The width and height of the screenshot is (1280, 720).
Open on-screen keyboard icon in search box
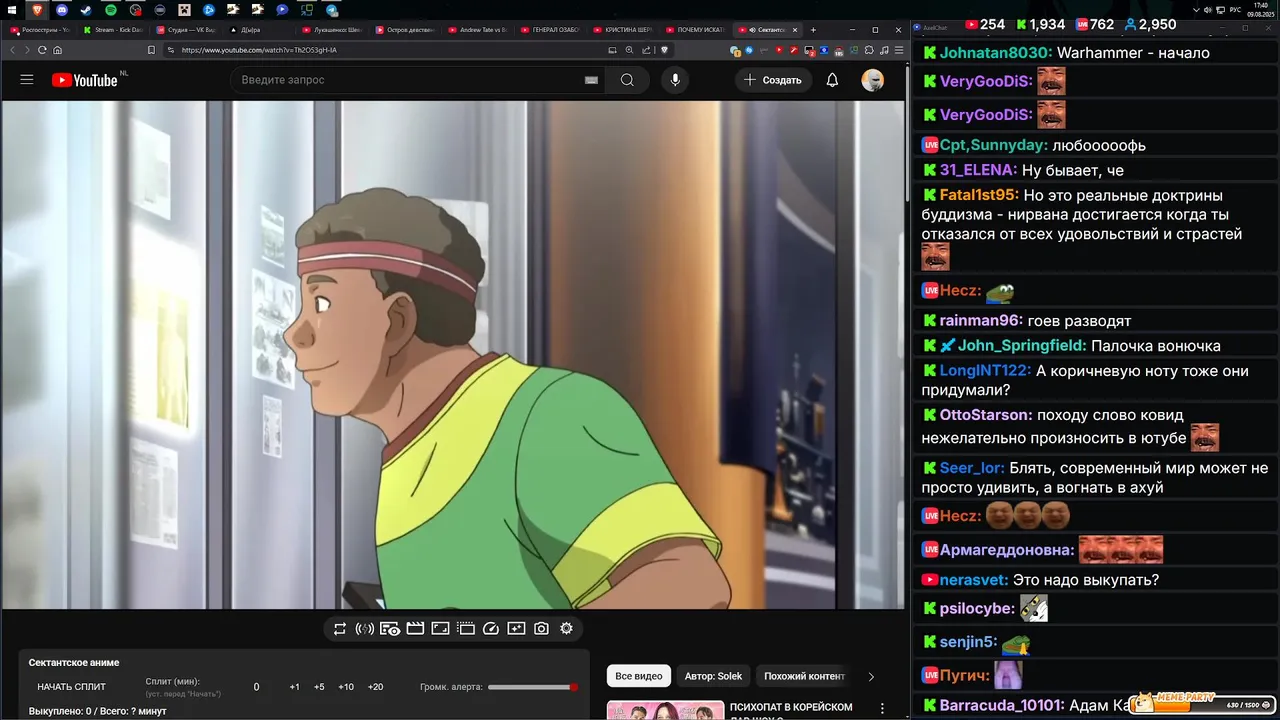[x=591, y=80]
